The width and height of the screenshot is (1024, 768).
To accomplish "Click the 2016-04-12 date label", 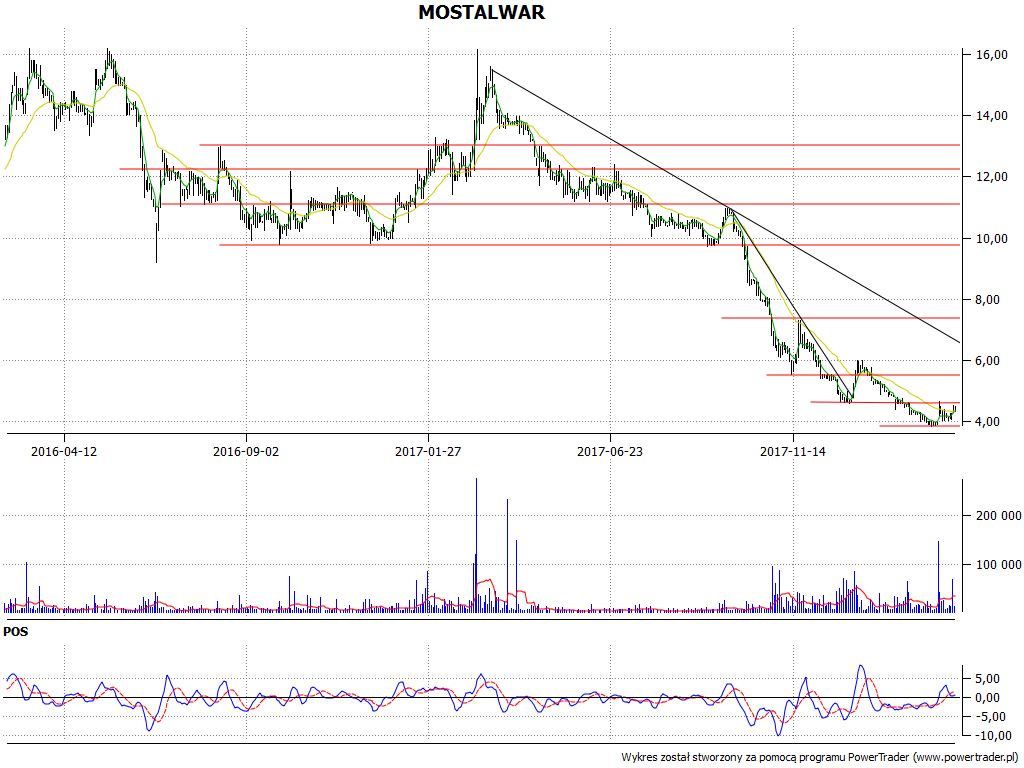I will pyautogui.click(x=64, y=451).
